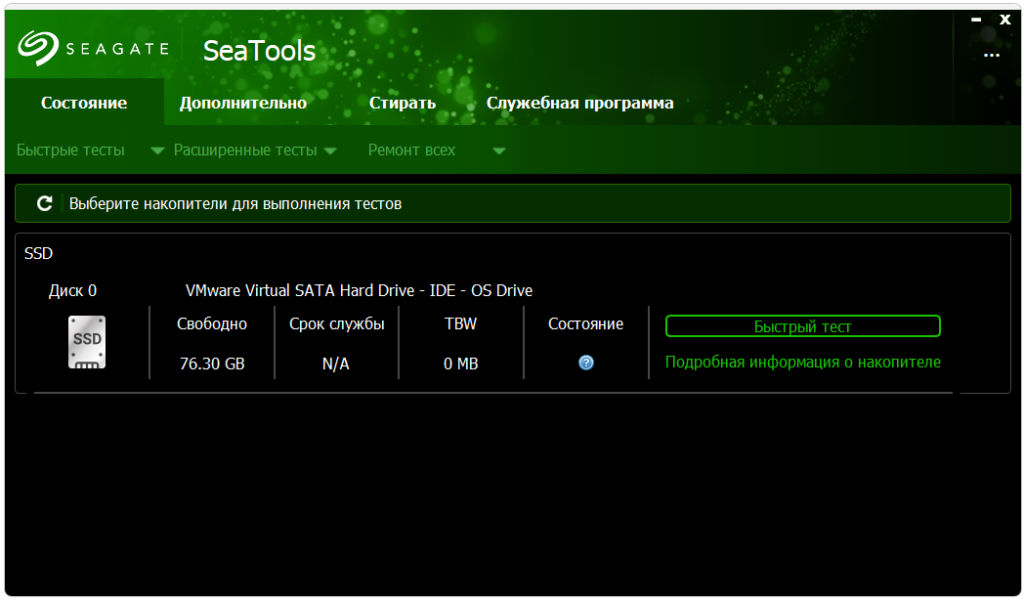The image size is (1024, 600).
Task: Click the blue question mark status icon
Action: [x=586, y=363]
